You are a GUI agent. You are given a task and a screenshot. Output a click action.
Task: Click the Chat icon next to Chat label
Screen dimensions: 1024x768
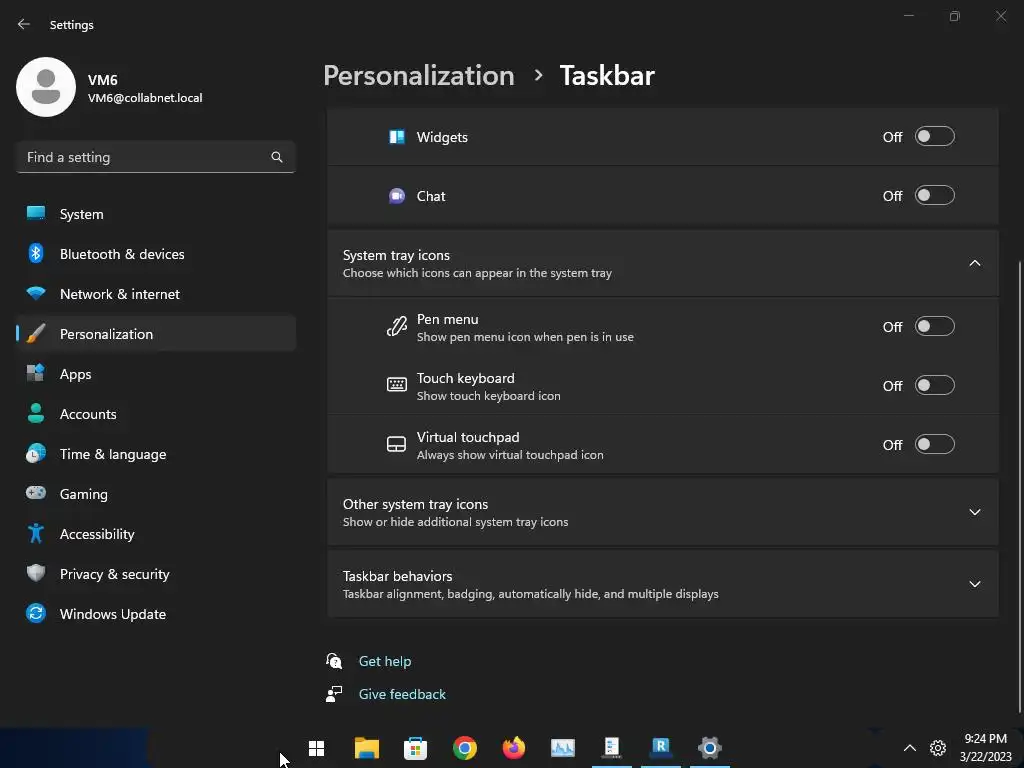pyautogui.click(x=396, y=196)
